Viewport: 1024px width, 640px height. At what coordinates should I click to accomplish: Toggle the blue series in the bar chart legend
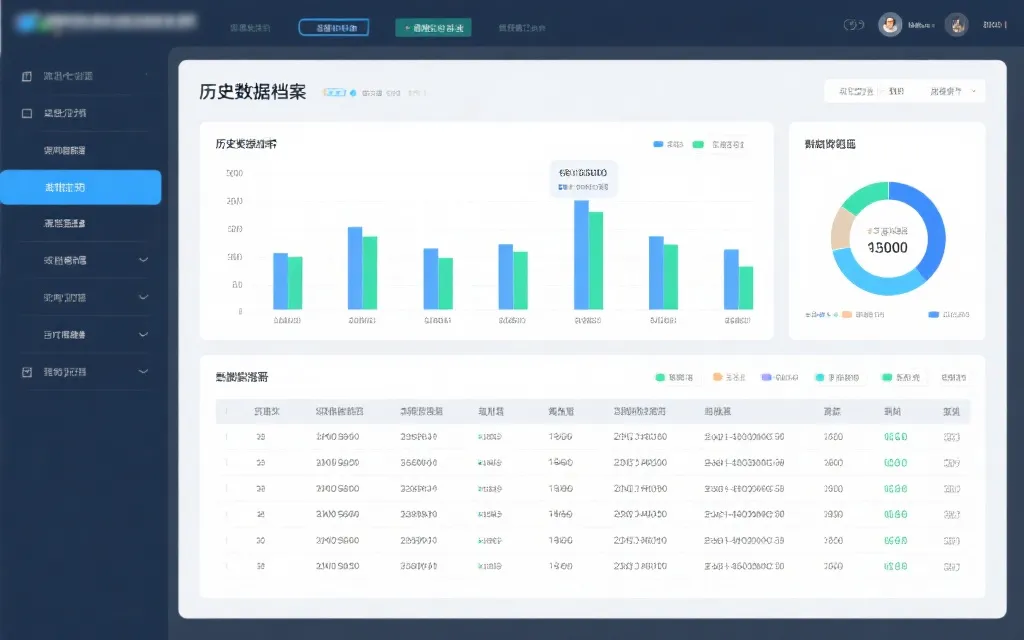(663, 145)
